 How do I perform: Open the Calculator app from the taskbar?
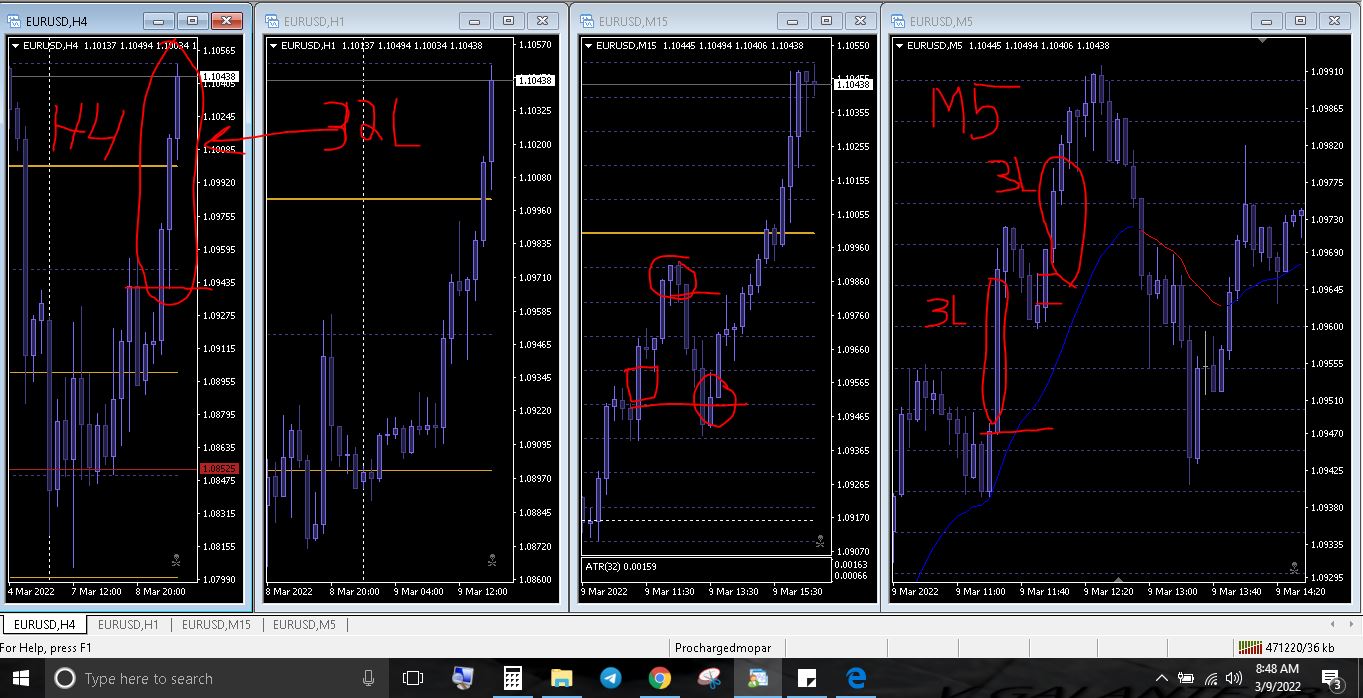tap(512, 678)
